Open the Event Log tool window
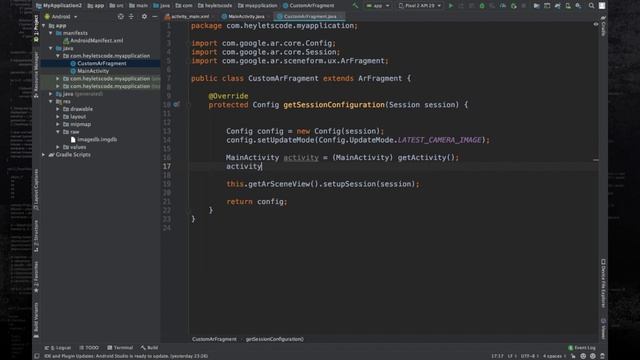Viewport: 640px width, 360px height. [582, 348]
